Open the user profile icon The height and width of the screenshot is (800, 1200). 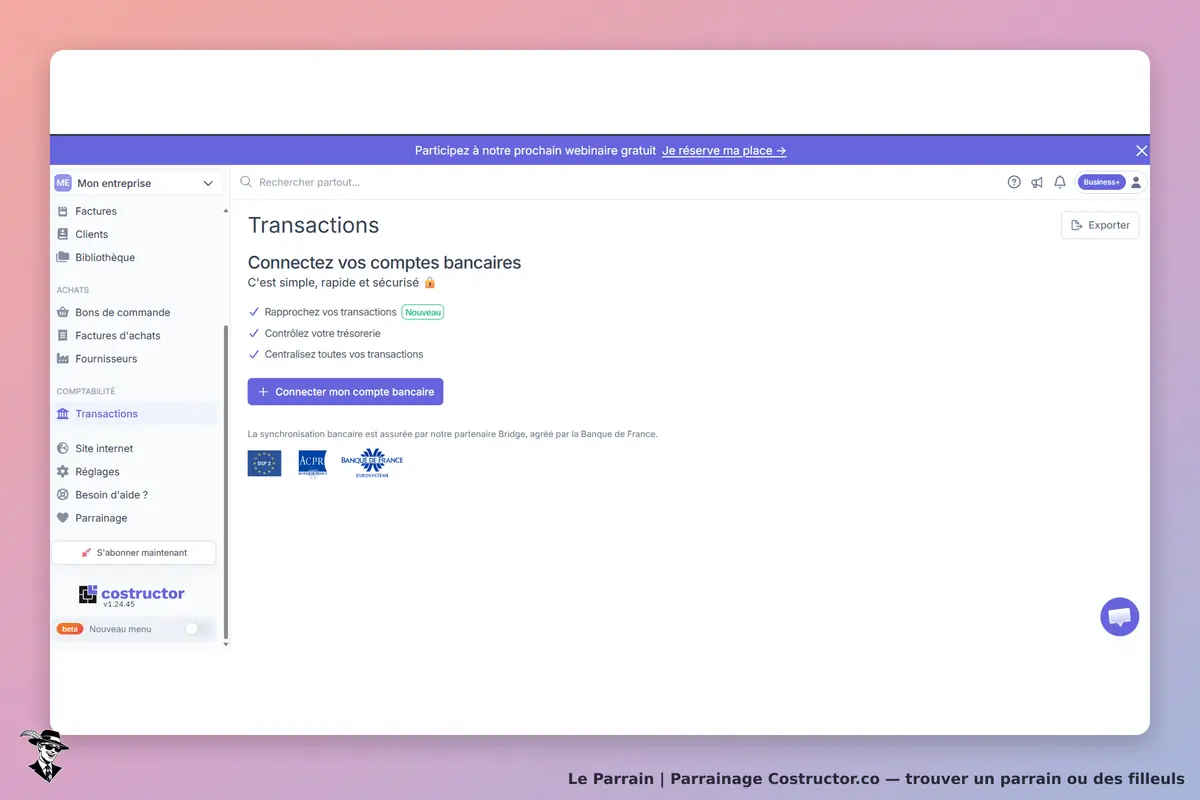1136,182
